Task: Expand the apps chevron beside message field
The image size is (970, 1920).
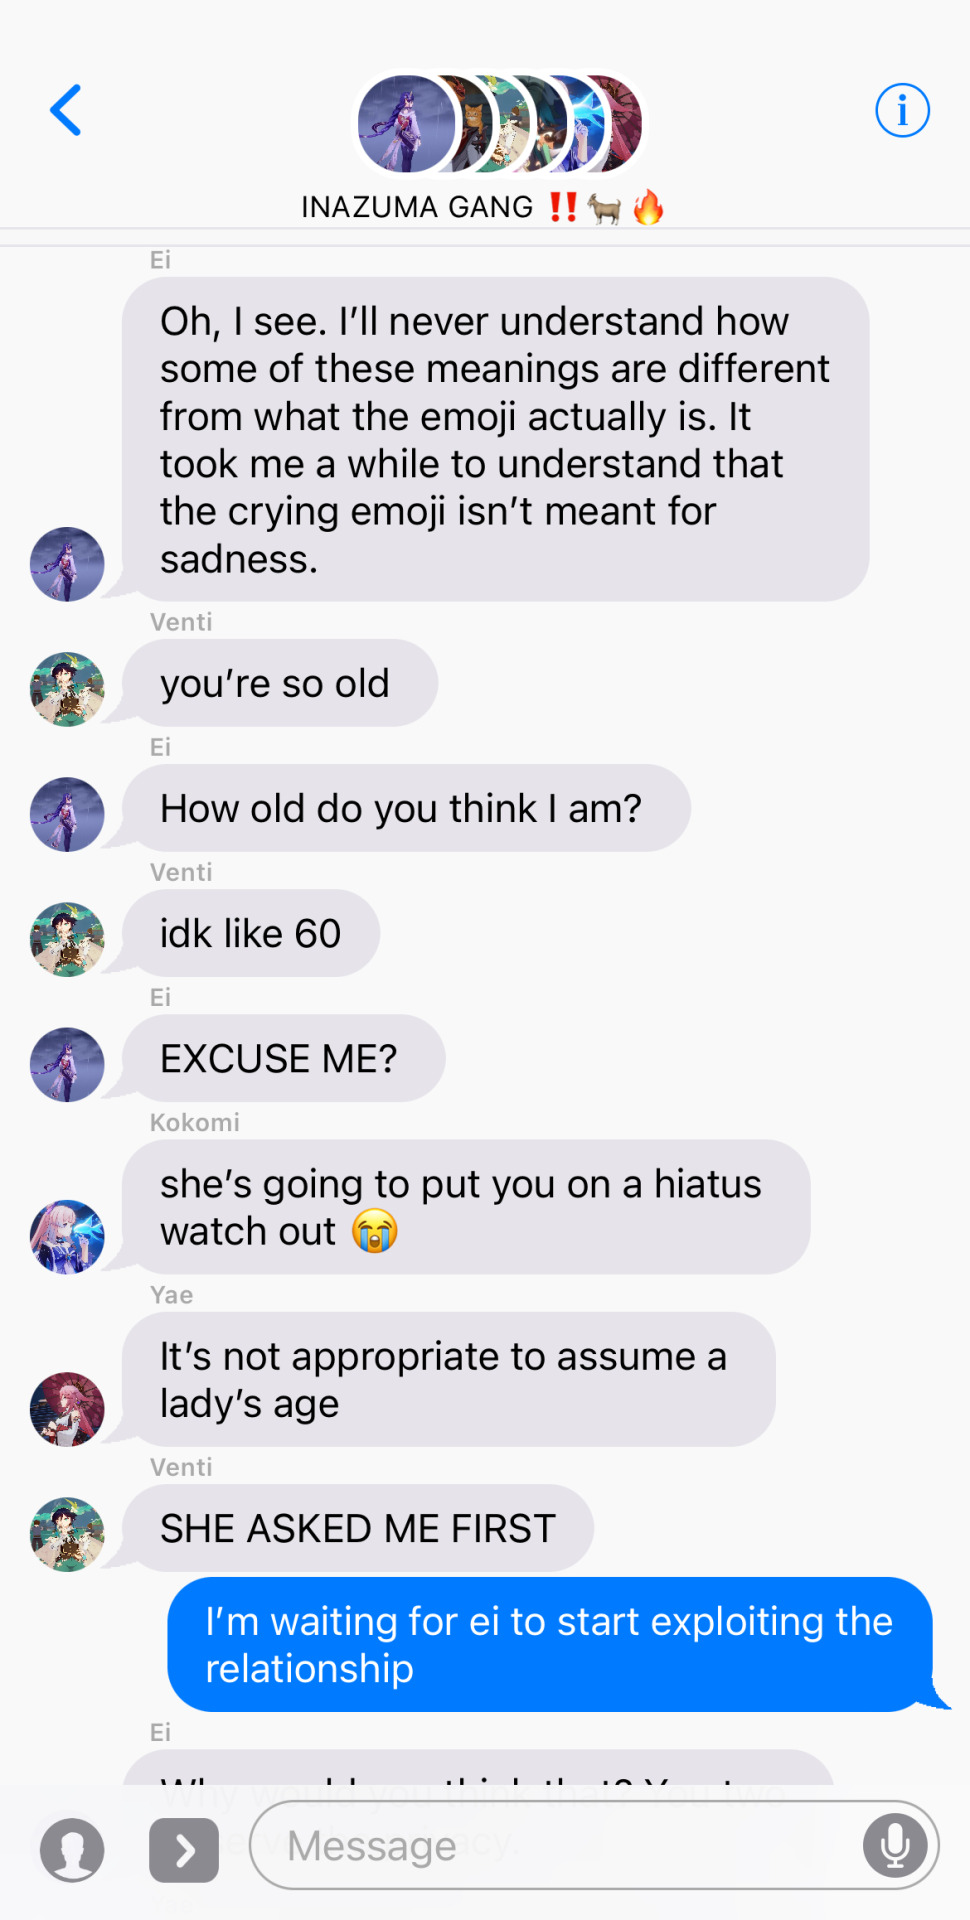Action: click(184, 1850)
